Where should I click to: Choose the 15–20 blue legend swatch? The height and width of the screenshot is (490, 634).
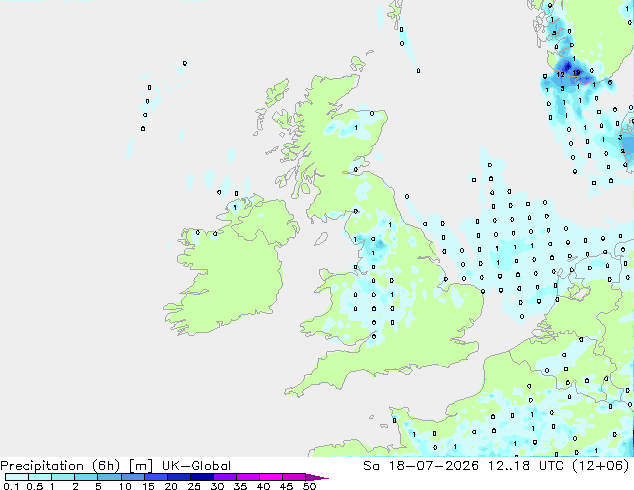pos(156,477)
